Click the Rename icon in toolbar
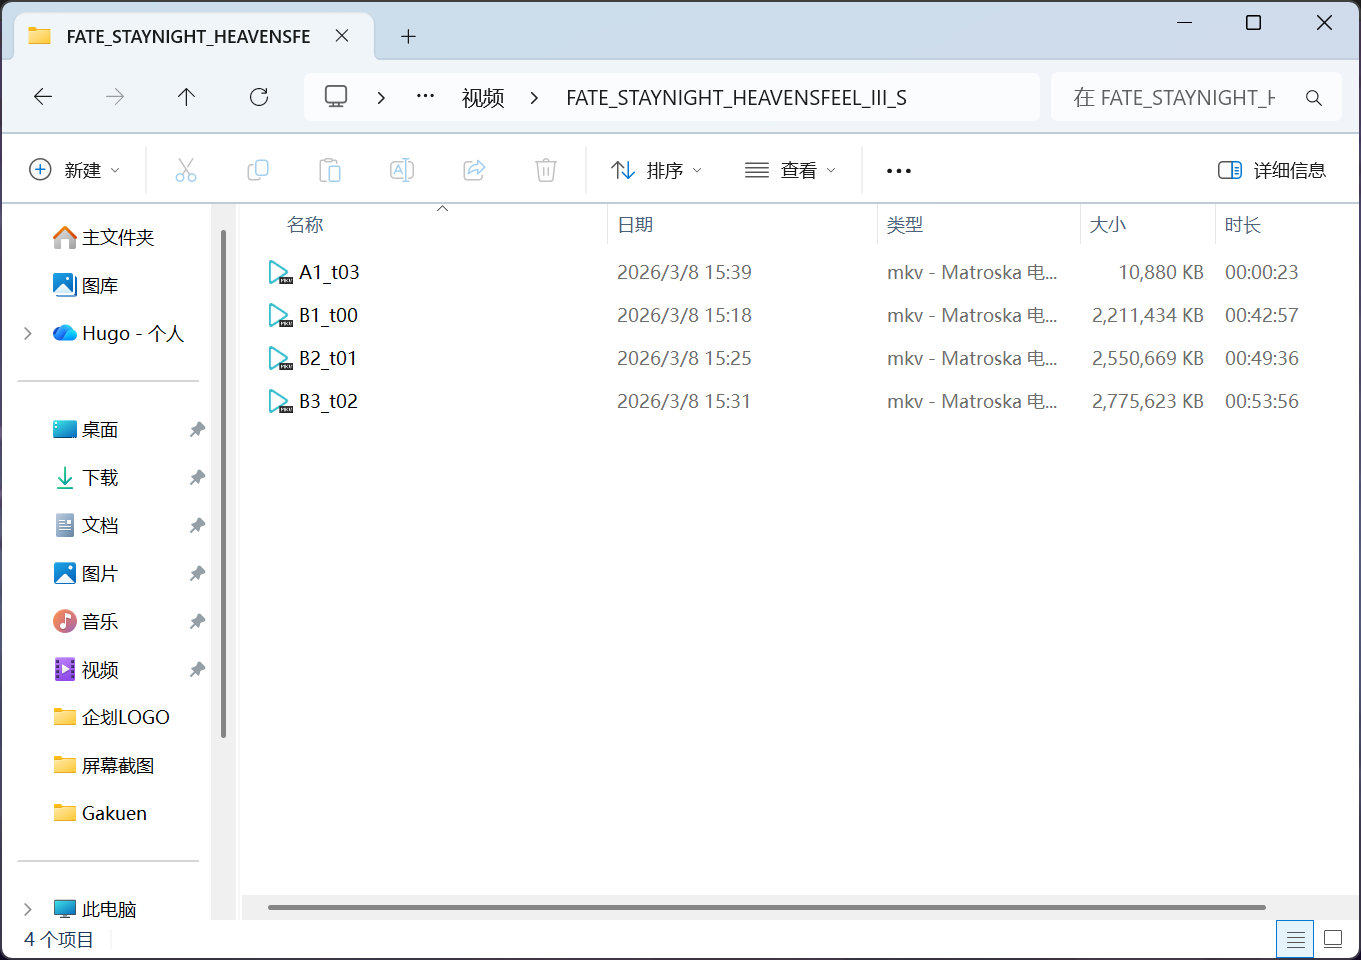Image resolution: width=1361 pixels, height=960 pixels. (x=402, y=170)
